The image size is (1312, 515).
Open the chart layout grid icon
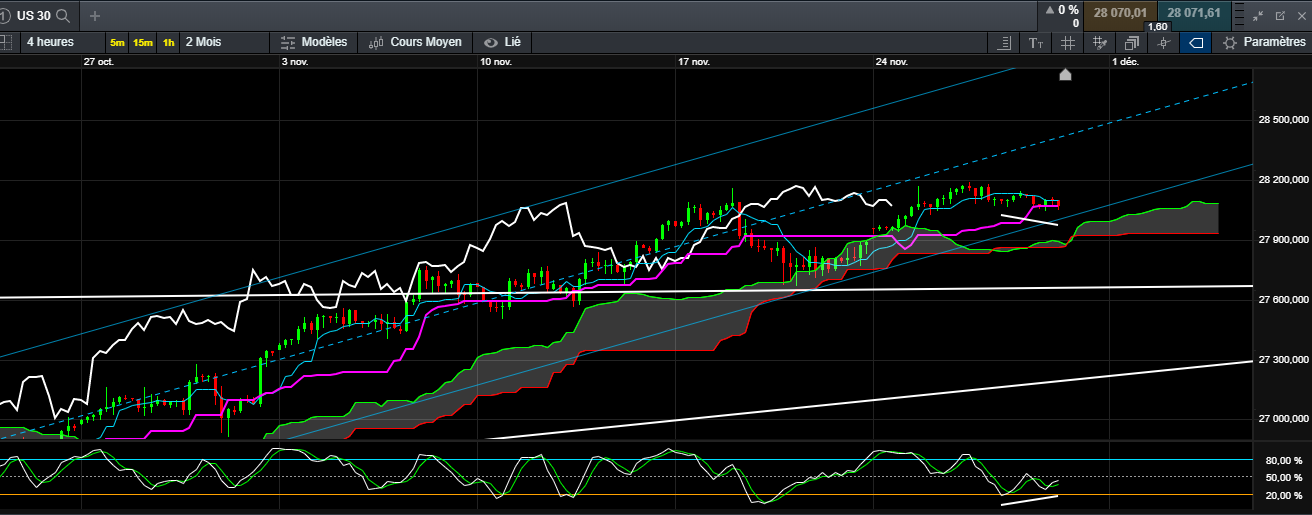(x=4, y=43)
